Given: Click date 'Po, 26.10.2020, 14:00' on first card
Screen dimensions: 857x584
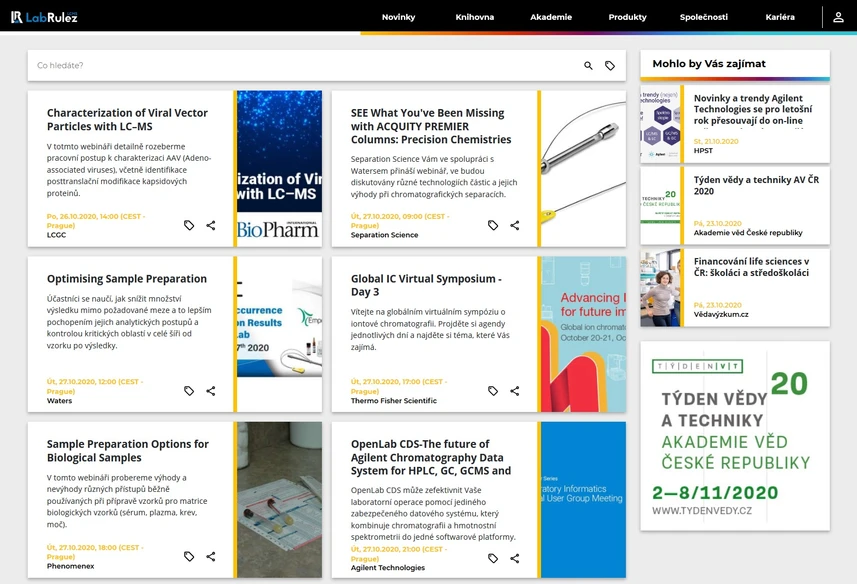Looking at the screenshot, I should (x=96, y=221).
